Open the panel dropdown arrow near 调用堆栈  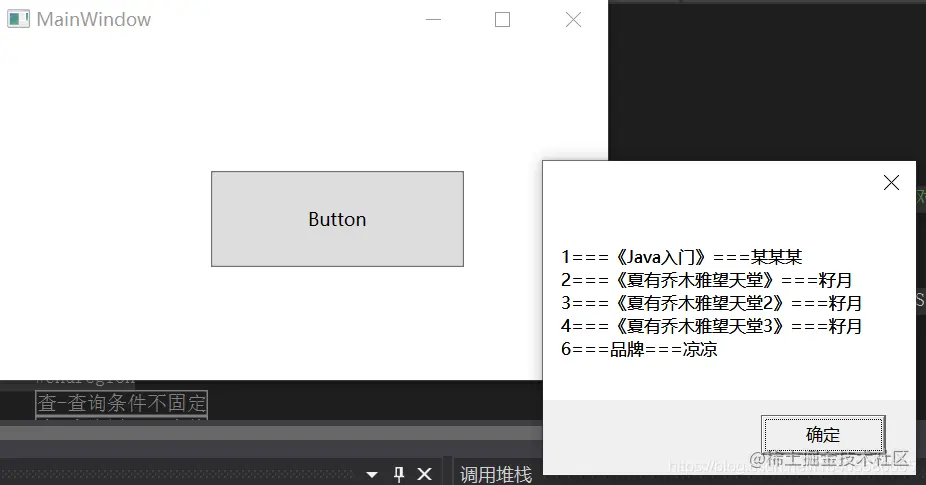coord(371,474)
